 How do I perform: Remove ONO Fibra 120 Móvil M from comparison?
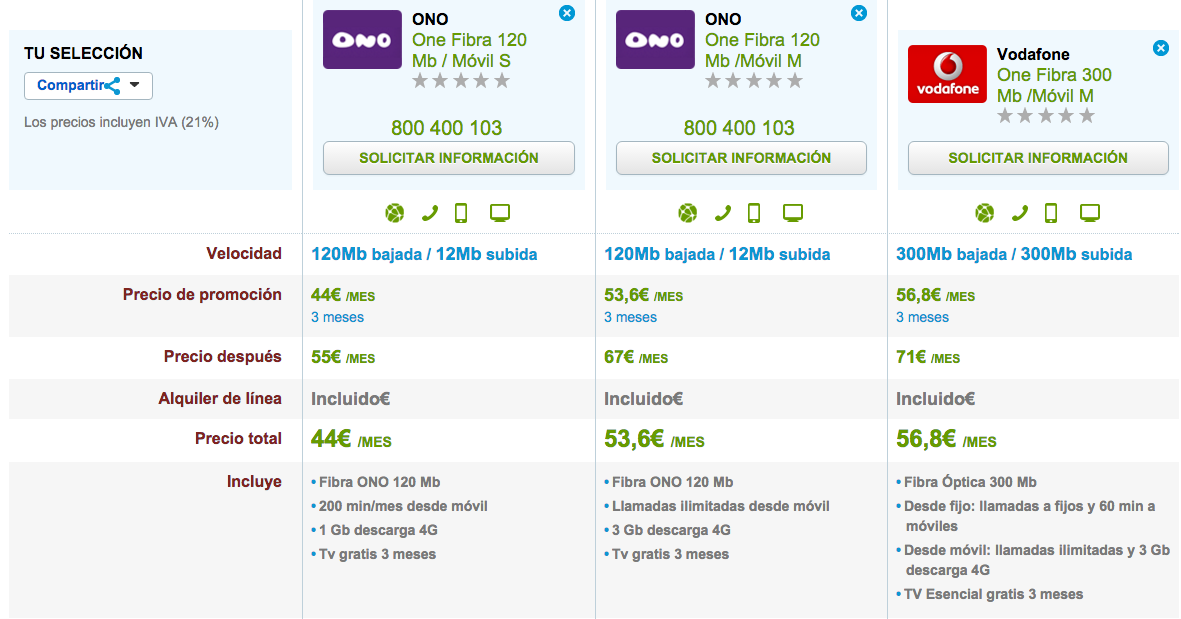coord(859,13)
